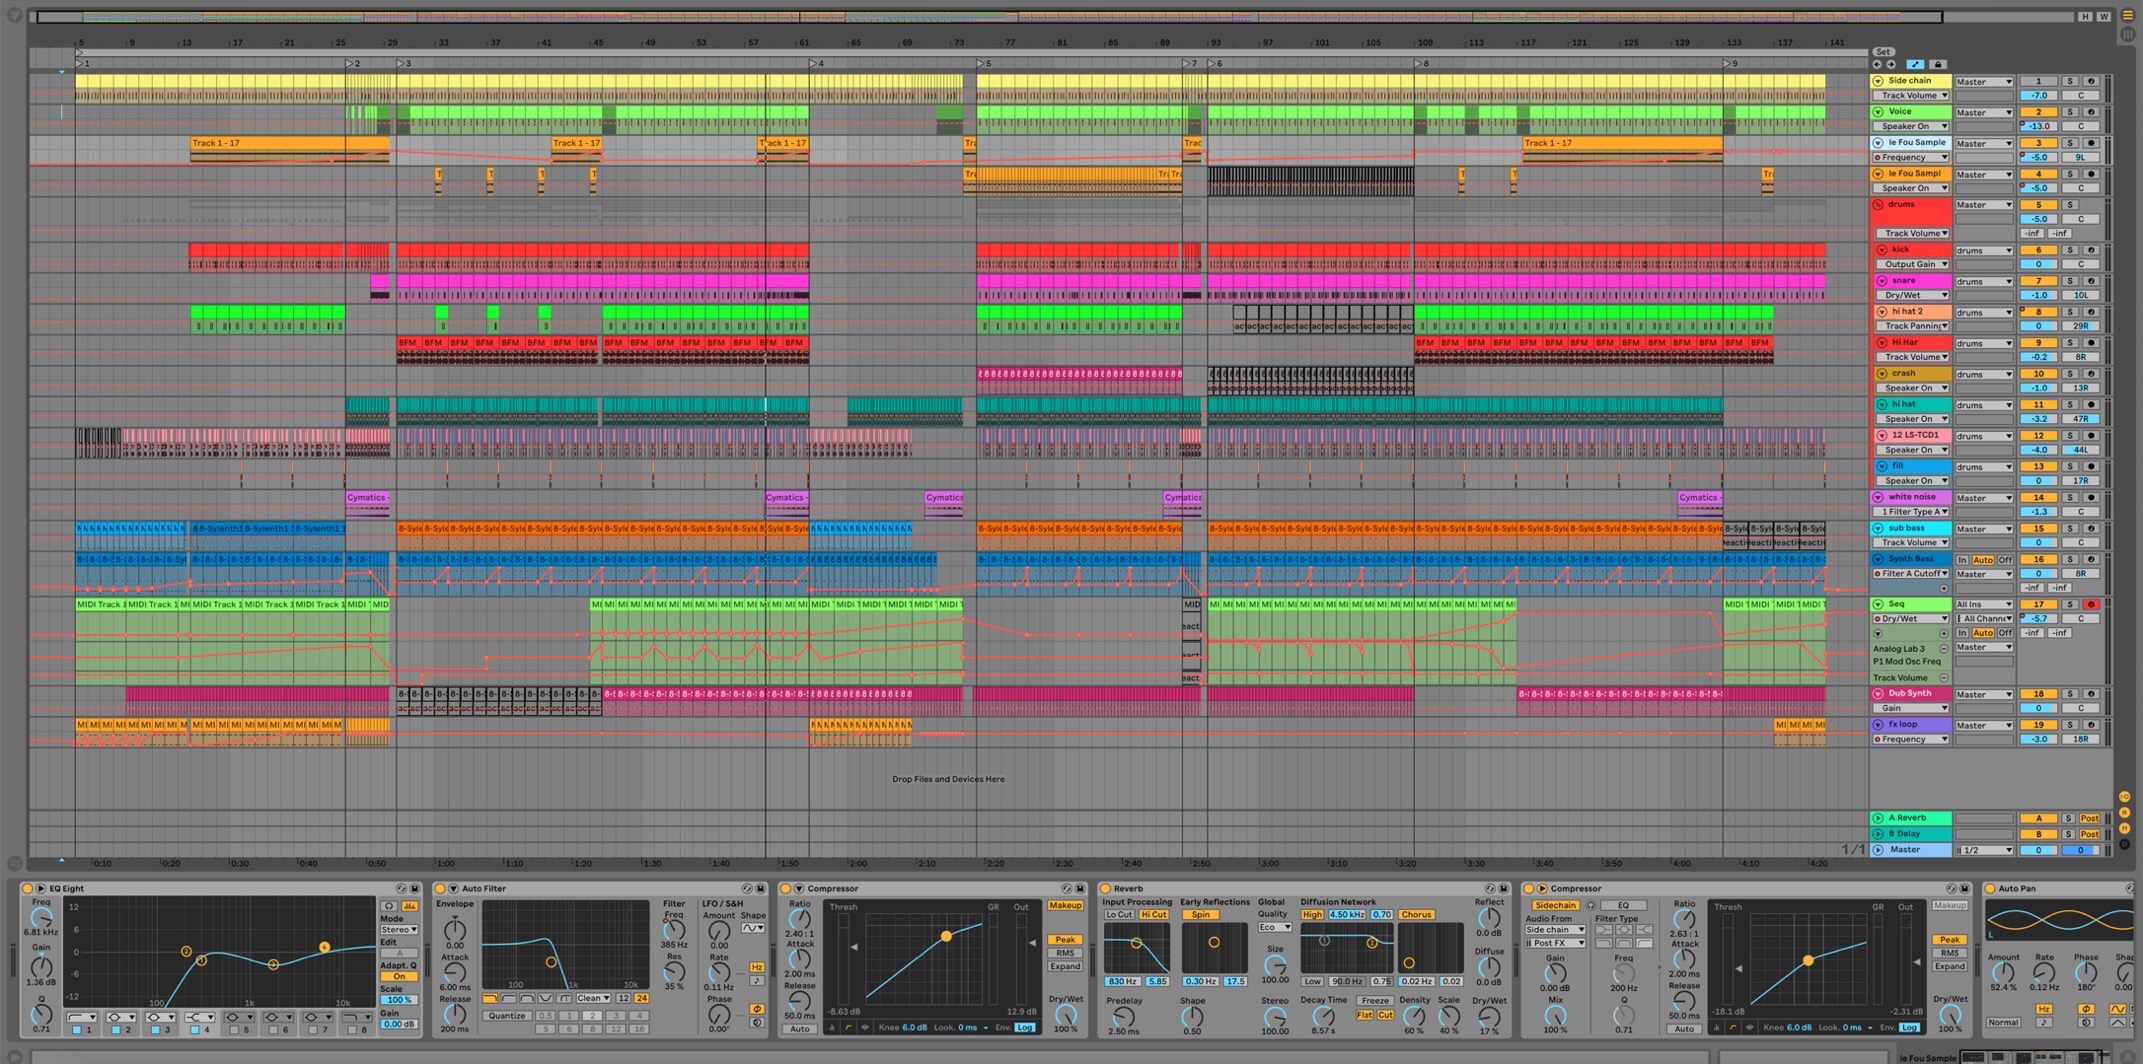Image resolution: width=2143 pixels, height=1064 pixels.
Task: Toggle Automation Mode icon beside the lock
Action: coord(1915,64)
